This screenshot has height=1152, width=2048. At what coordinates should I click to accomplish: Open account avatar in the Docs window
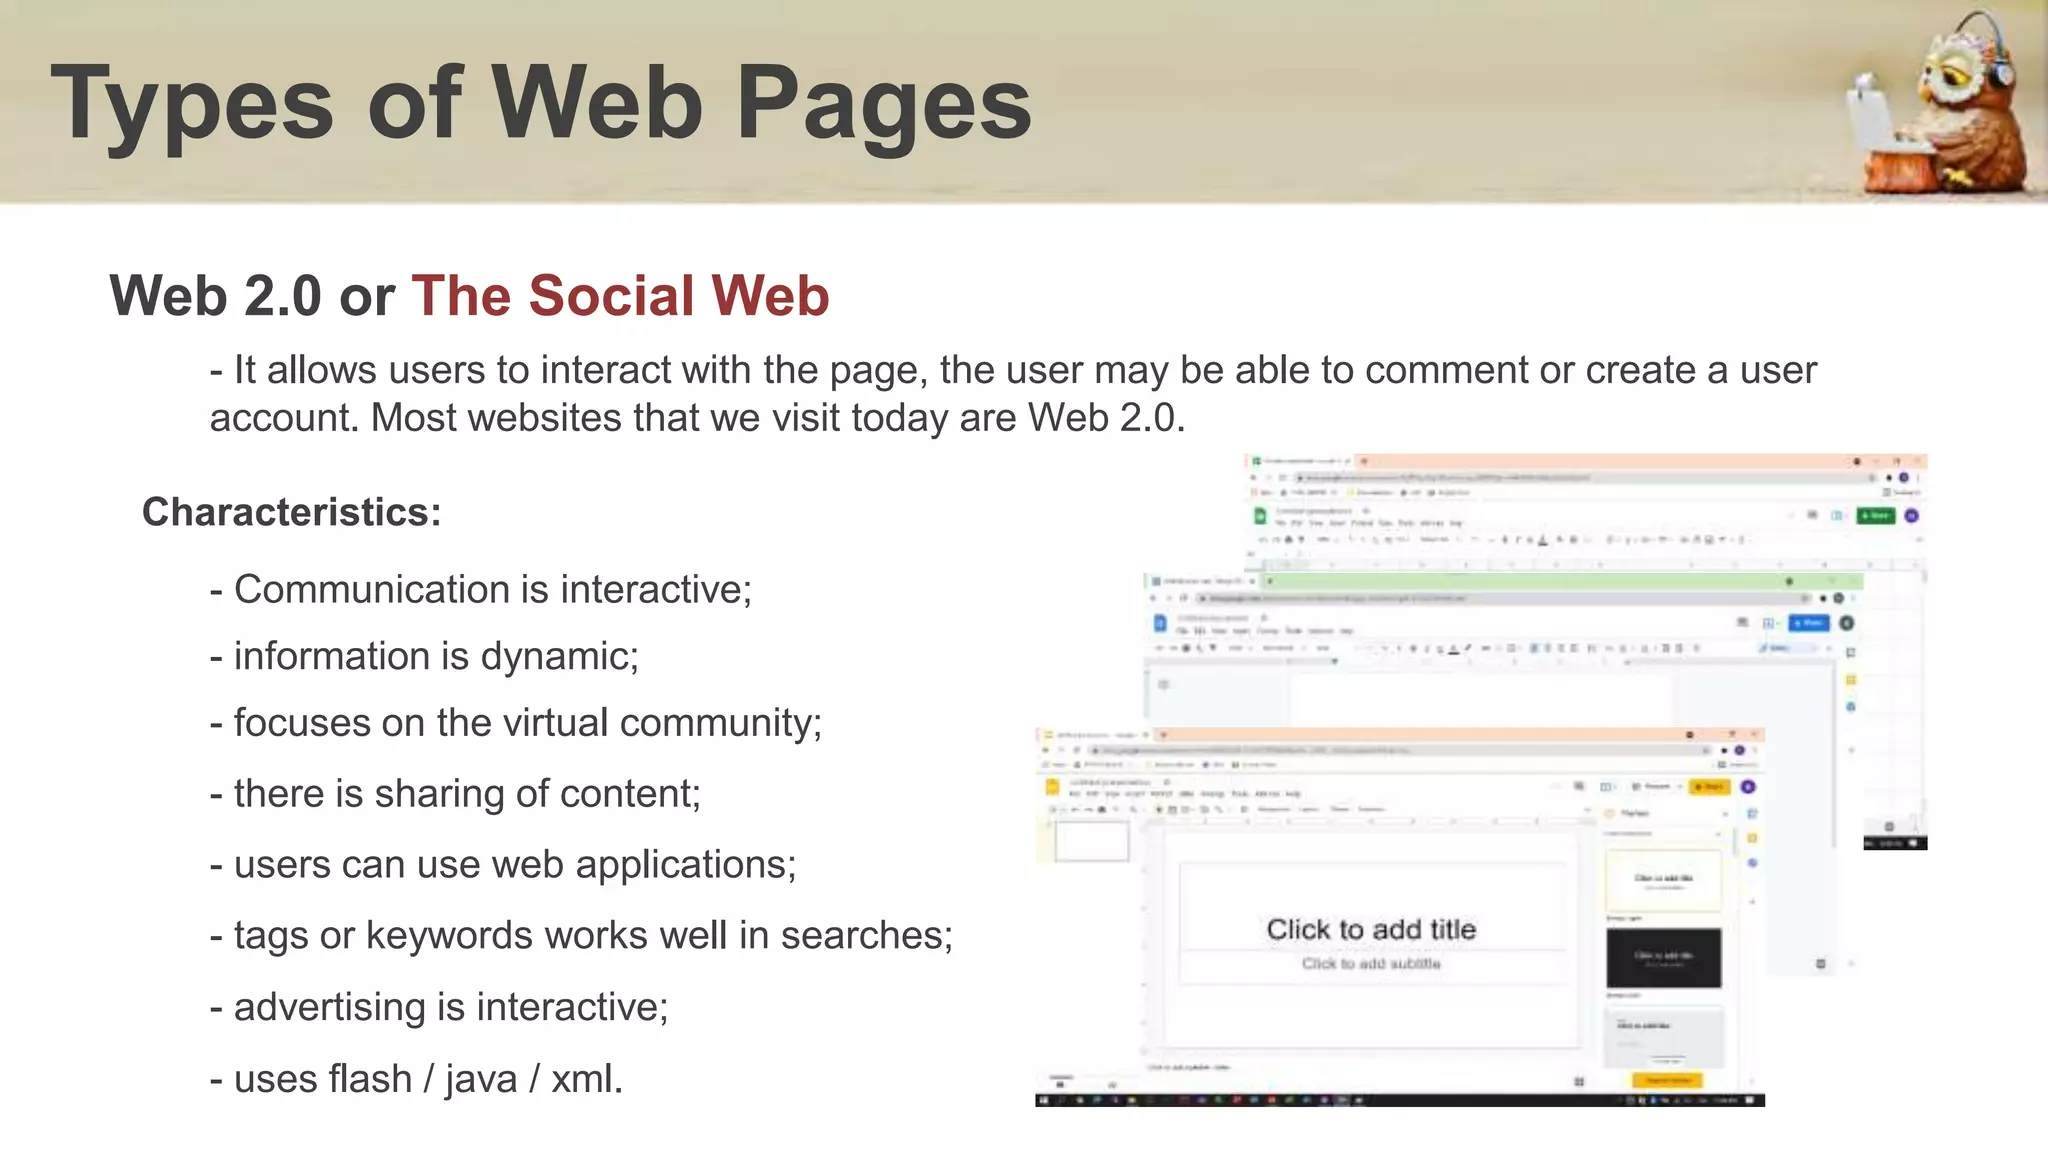(1847, 623)
